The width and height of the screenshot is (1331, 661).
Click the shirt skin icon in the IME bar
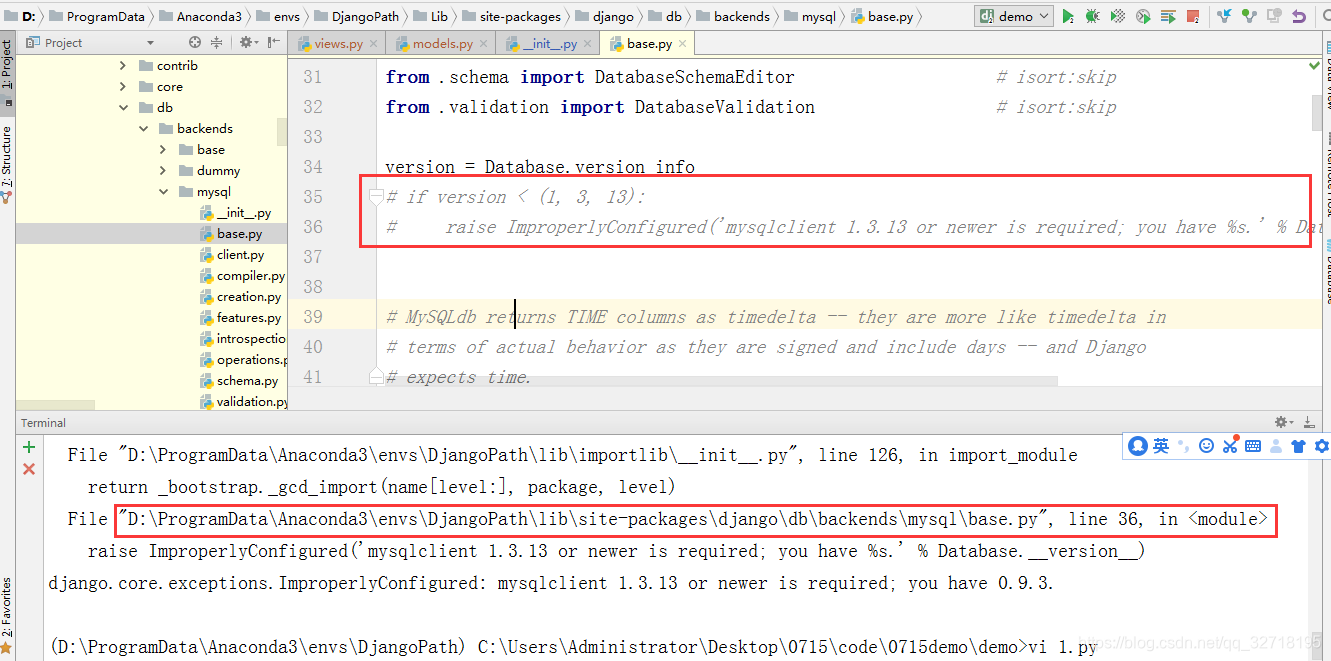point(1299,446)
